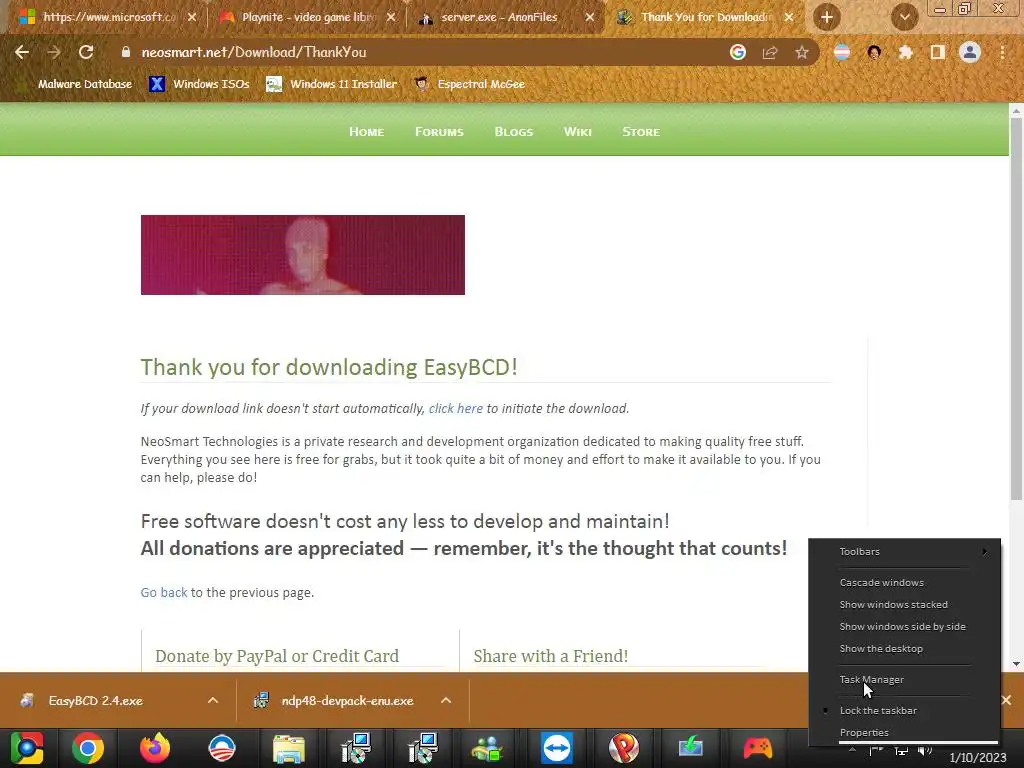The width and height of the screenshot is (1024, 768).
Task: Click the 'Go back' link
Action: [164, 592]
